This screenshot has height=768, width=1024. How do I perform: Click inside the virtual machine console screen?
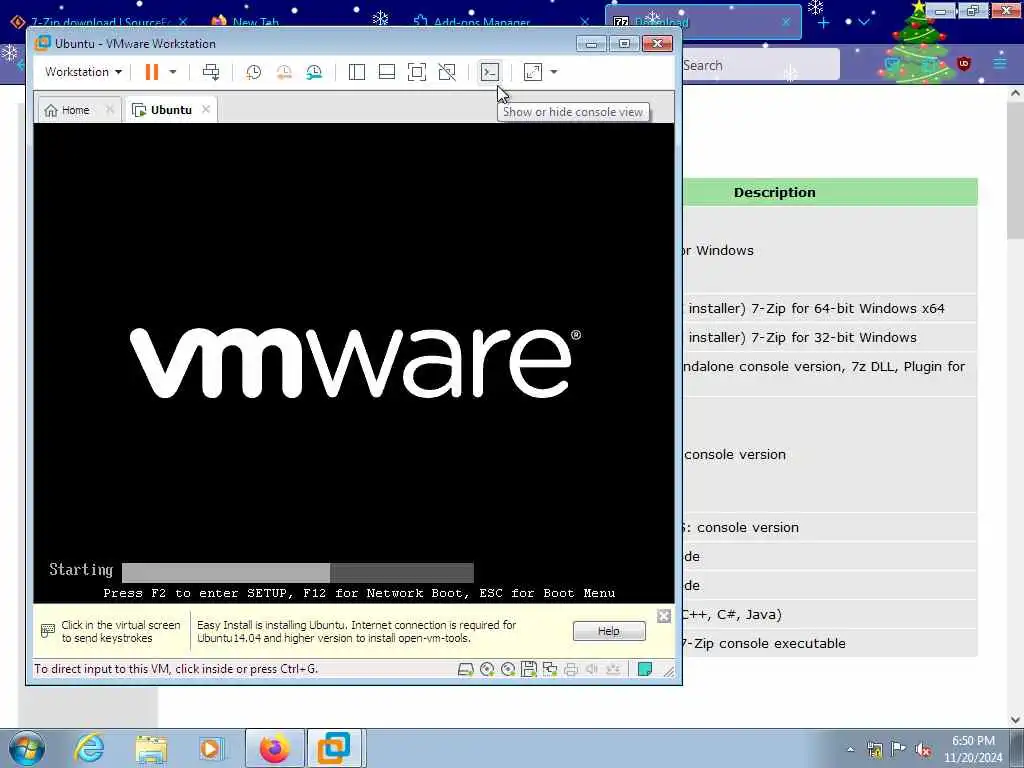point(353,362)
